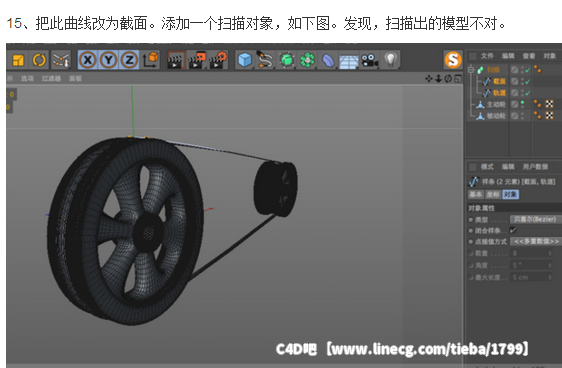Open Object Manager 对象 menu
The image size is (562, 368).
click(x=549, y=56)
